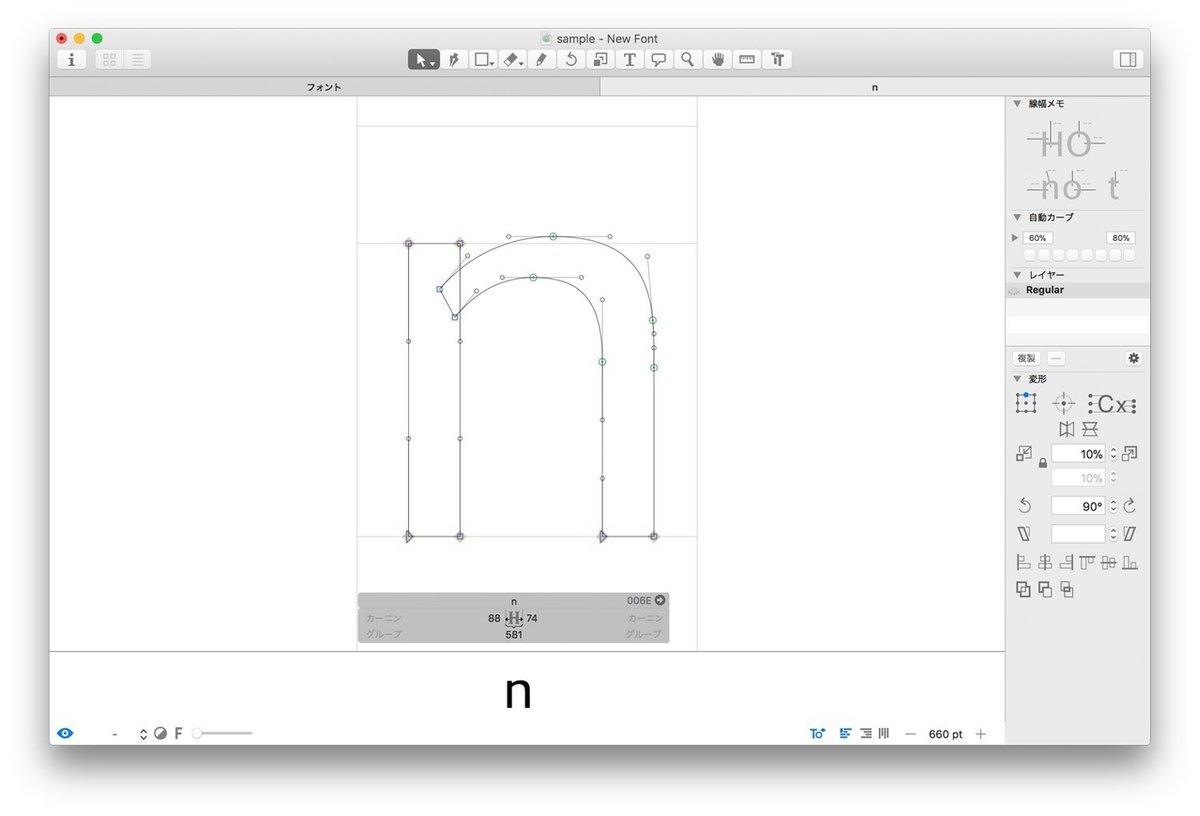Viewport: 1200px width, 816px height.
Task: Edit the left sidebearing value 88
Action: tap(494, 618)
